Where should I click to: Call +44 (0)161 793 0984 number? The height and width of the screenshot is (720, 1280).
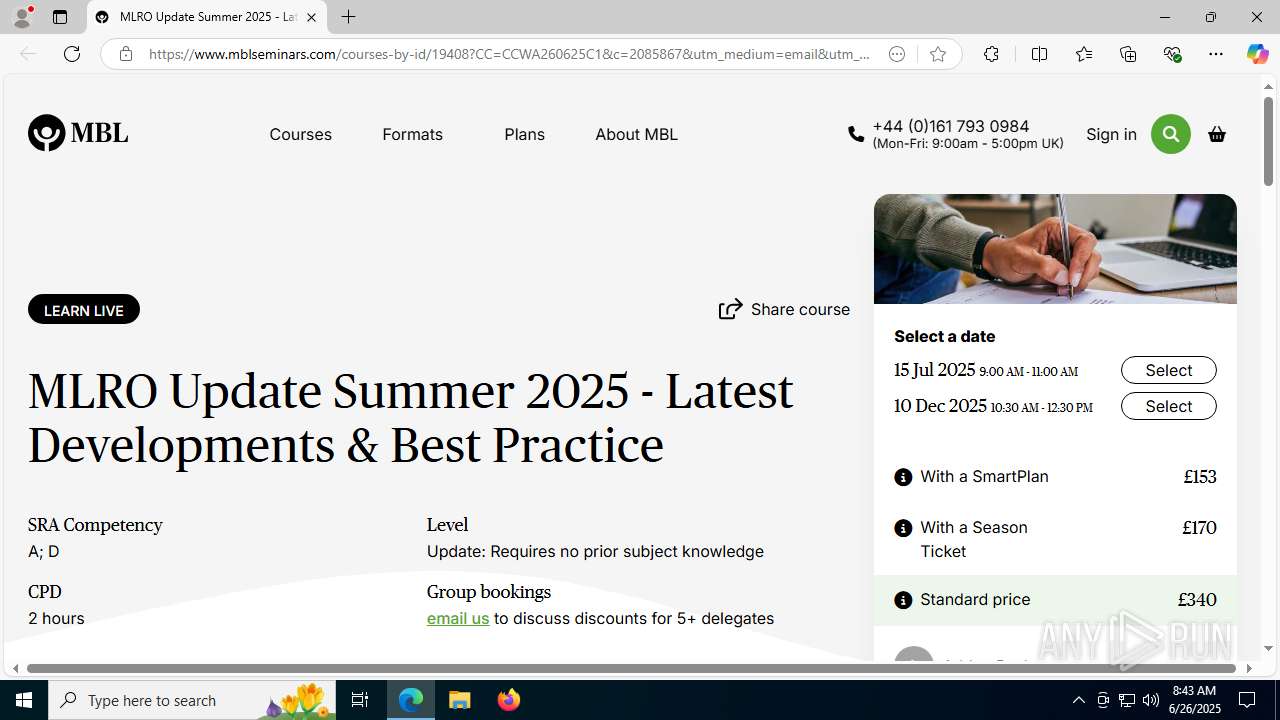950,126
